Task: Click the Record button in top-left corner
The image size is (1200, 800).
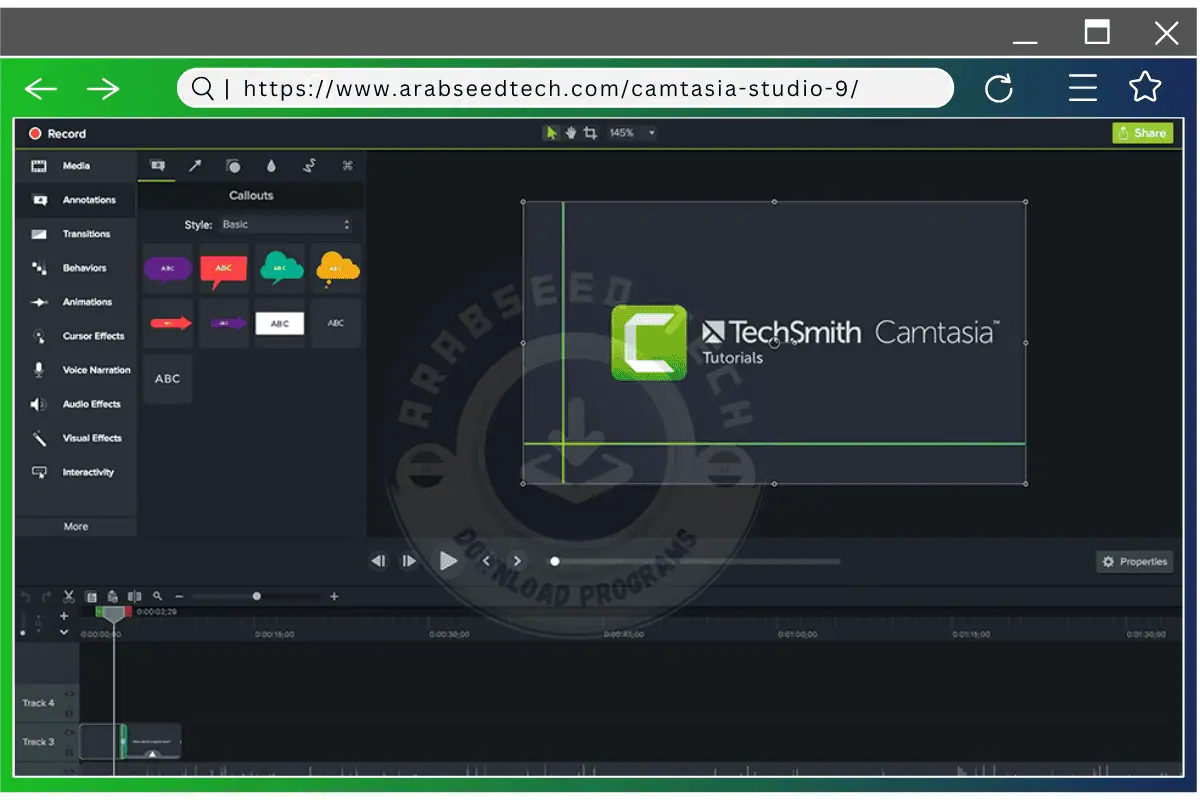Action: tap(55, 132)
